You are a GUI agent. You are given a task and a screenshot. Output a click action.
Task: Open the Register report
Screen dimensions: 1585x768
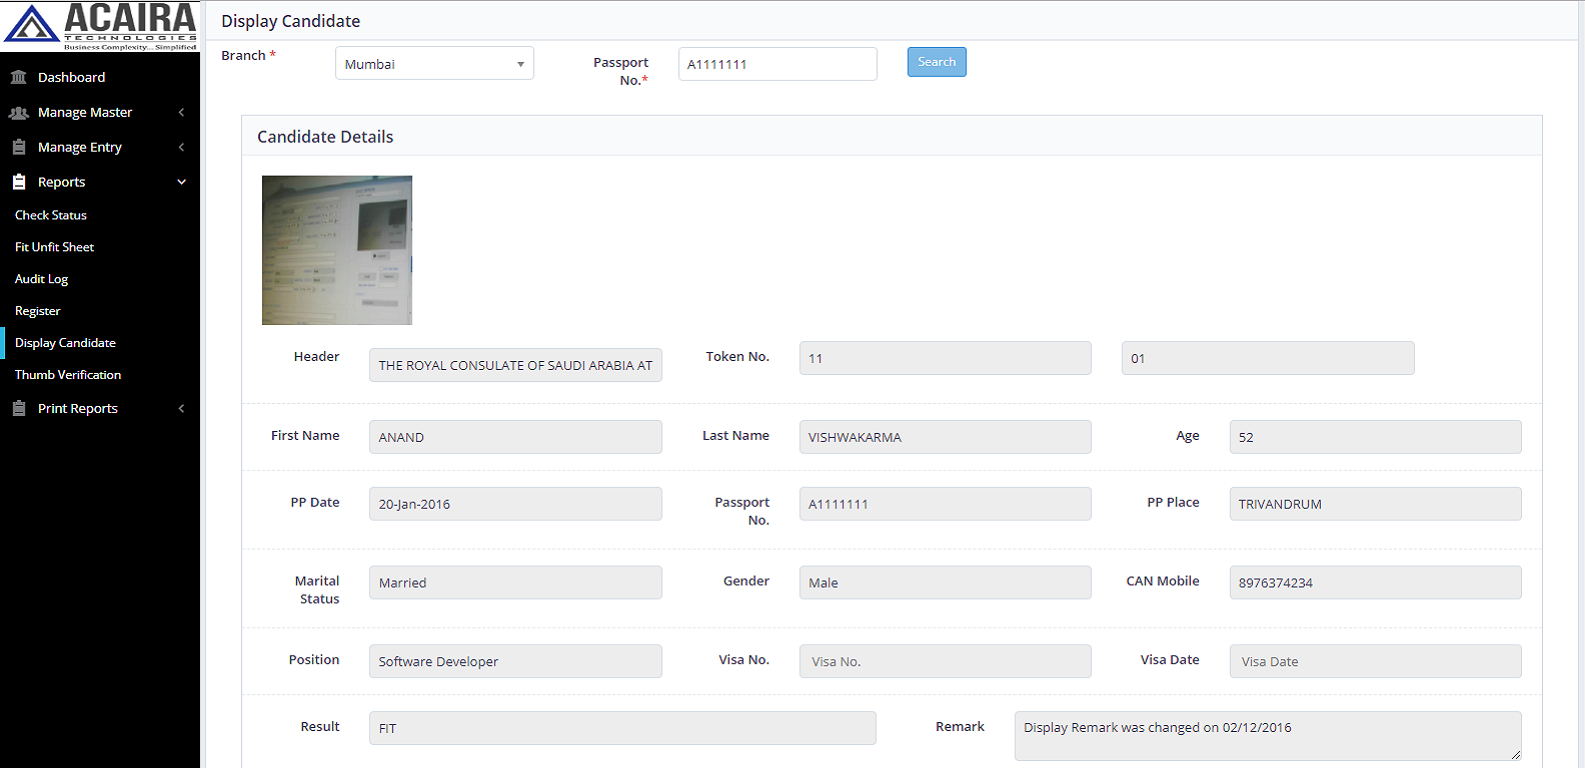(x=38, y=311)
